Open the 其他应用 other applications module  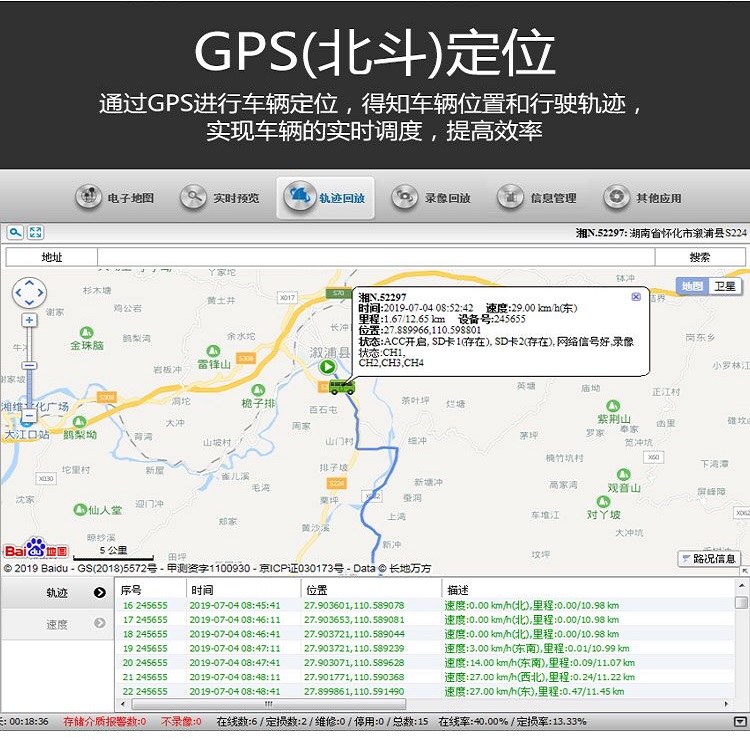643,198
